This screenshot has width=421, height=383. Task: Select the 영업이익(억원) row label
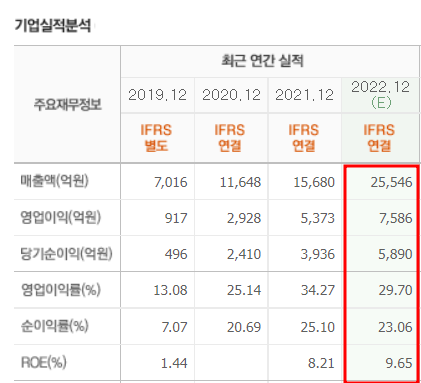point(61,217)
